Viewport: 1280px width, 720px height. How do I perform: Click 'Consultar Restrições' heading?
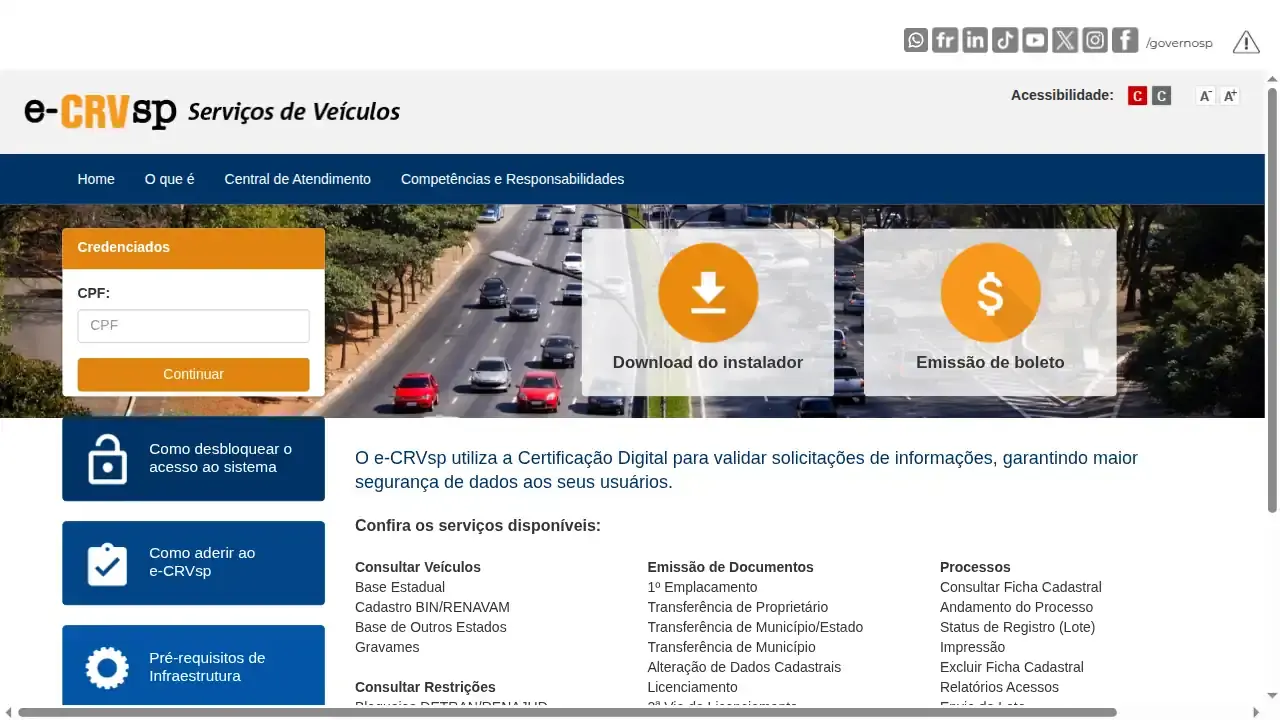pyautogui.click(x=425, y=687)
